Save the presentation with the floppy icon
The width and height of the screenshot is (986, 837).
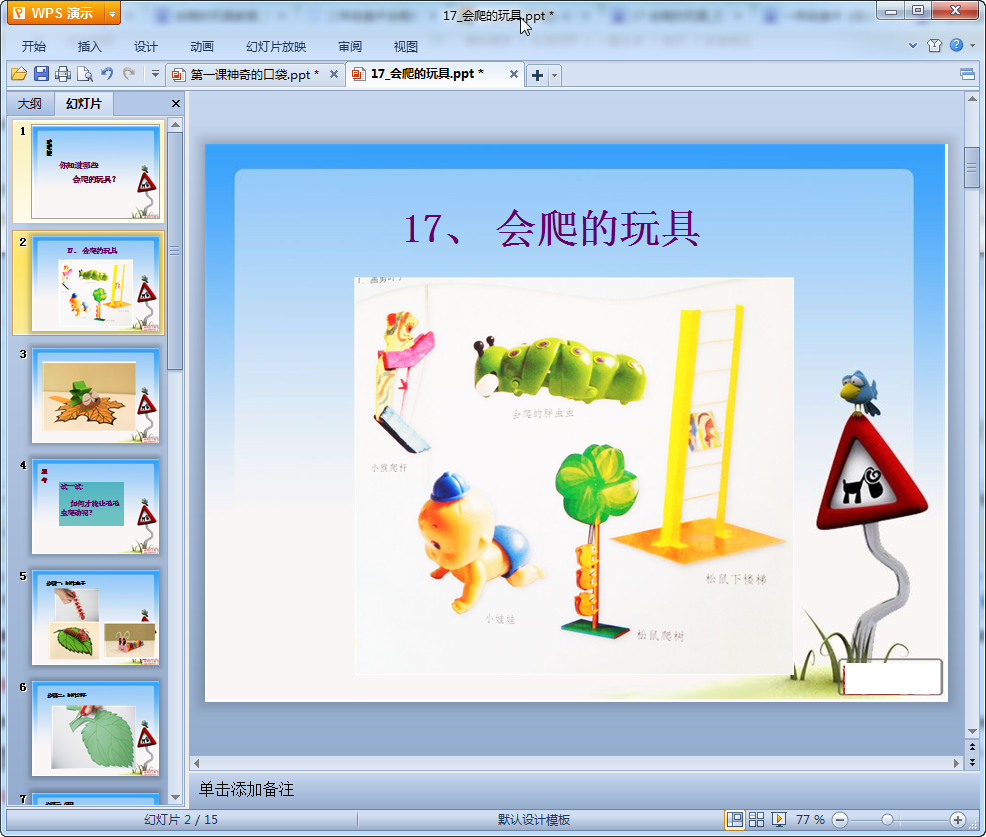coord(41,74)
